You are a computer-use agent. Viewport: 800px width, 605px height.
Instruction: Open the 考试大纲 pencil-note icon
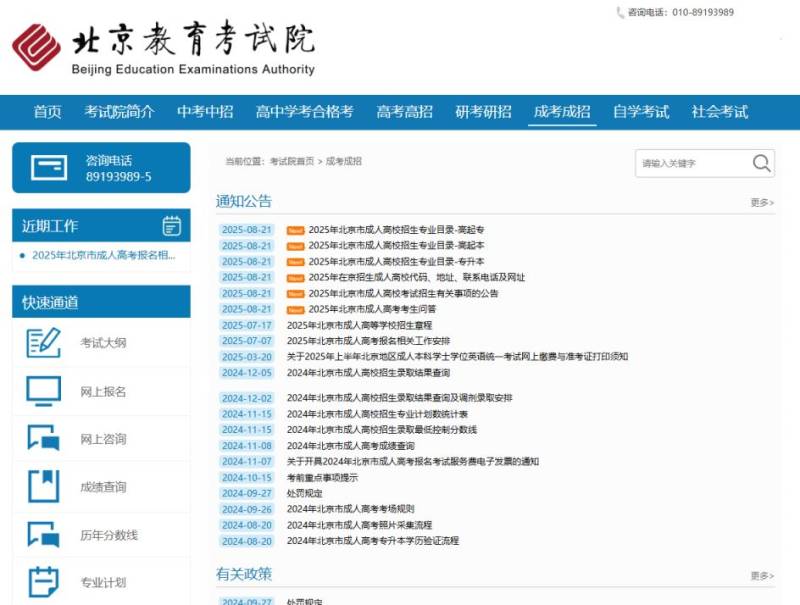point(43,343)
